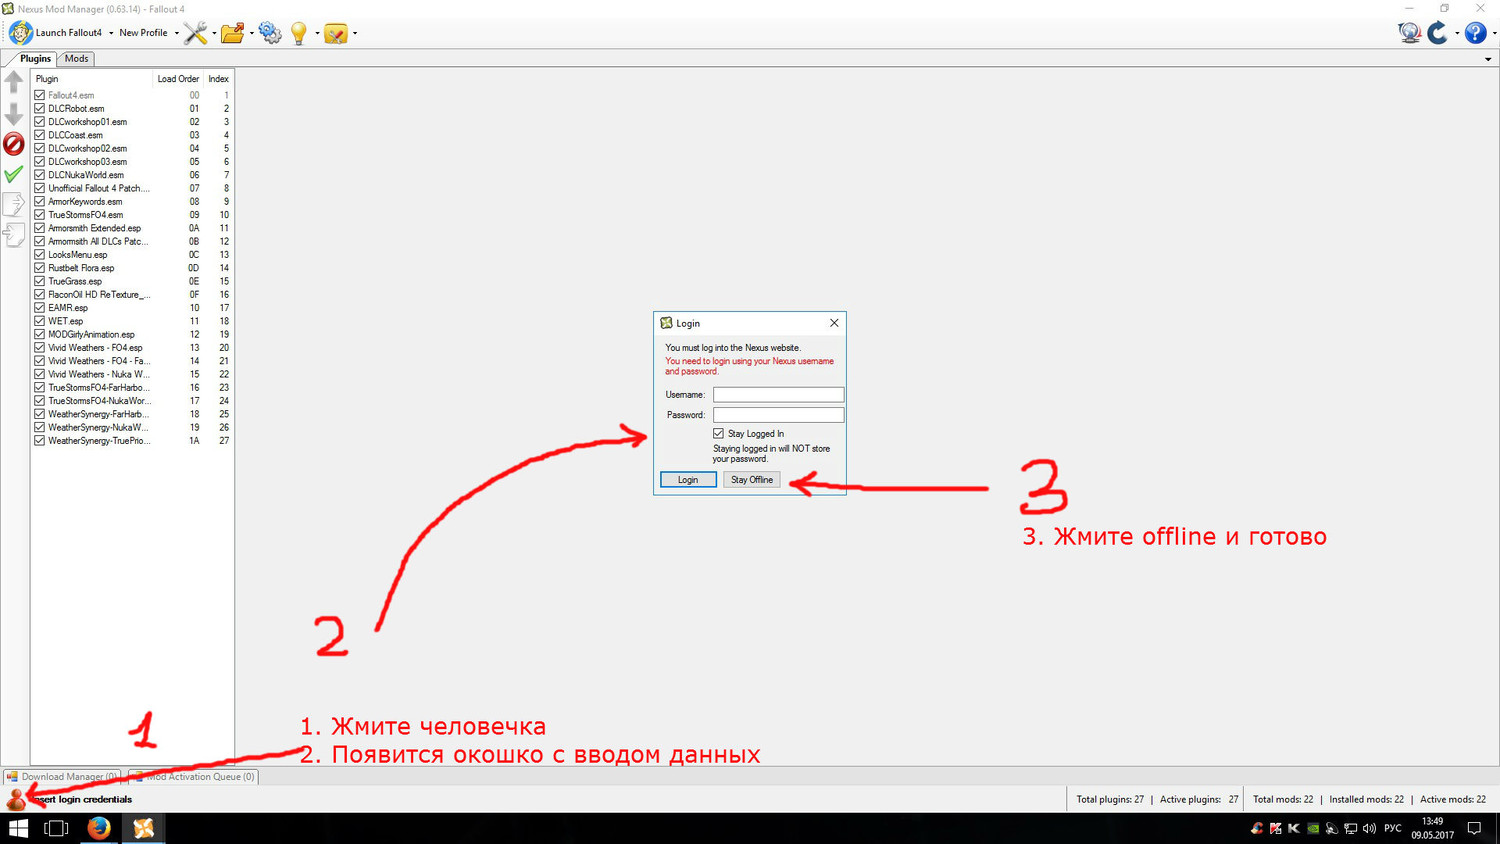The width and height of the screenshot is (1500, 844).
Task: Expand the yellow note icon dropdown arrow
Action: pyautogui.click(x=355, y=33)
